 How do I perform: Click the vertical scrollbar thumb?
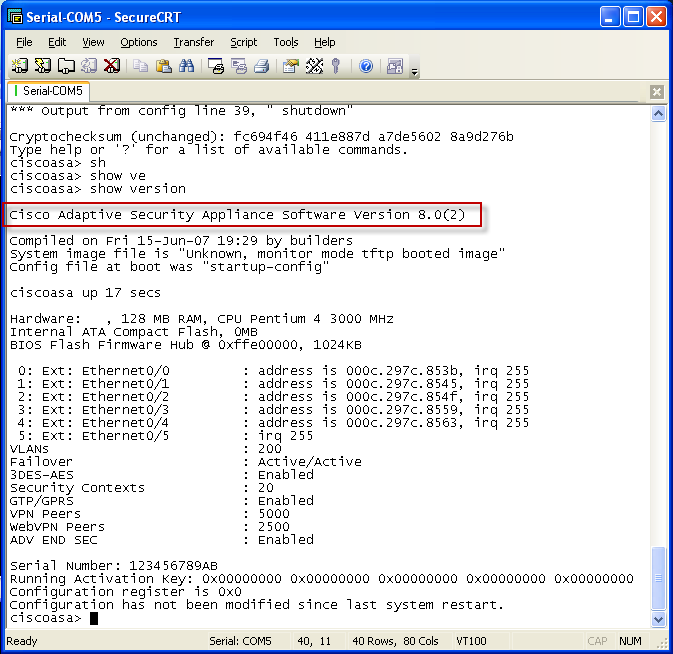pos(658,578)
